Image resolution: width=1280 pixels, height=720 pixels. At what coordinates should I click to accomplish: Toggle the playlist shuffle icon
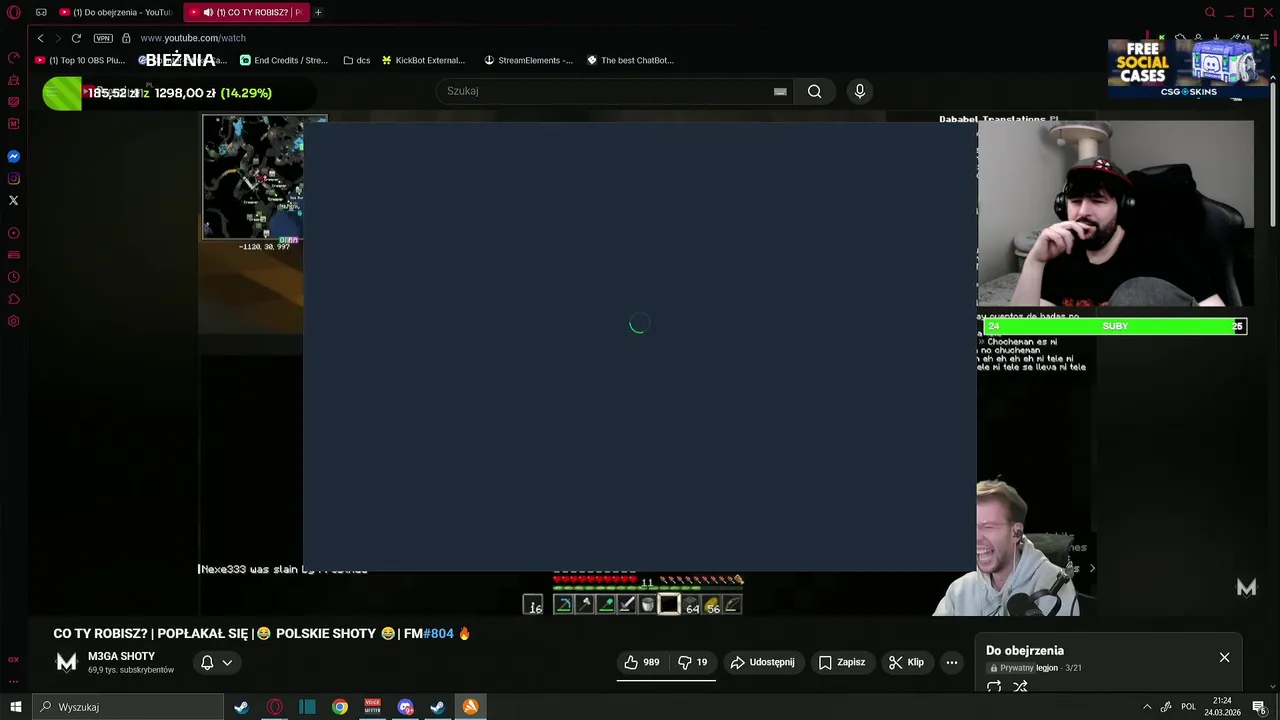tap(1020, 686)
